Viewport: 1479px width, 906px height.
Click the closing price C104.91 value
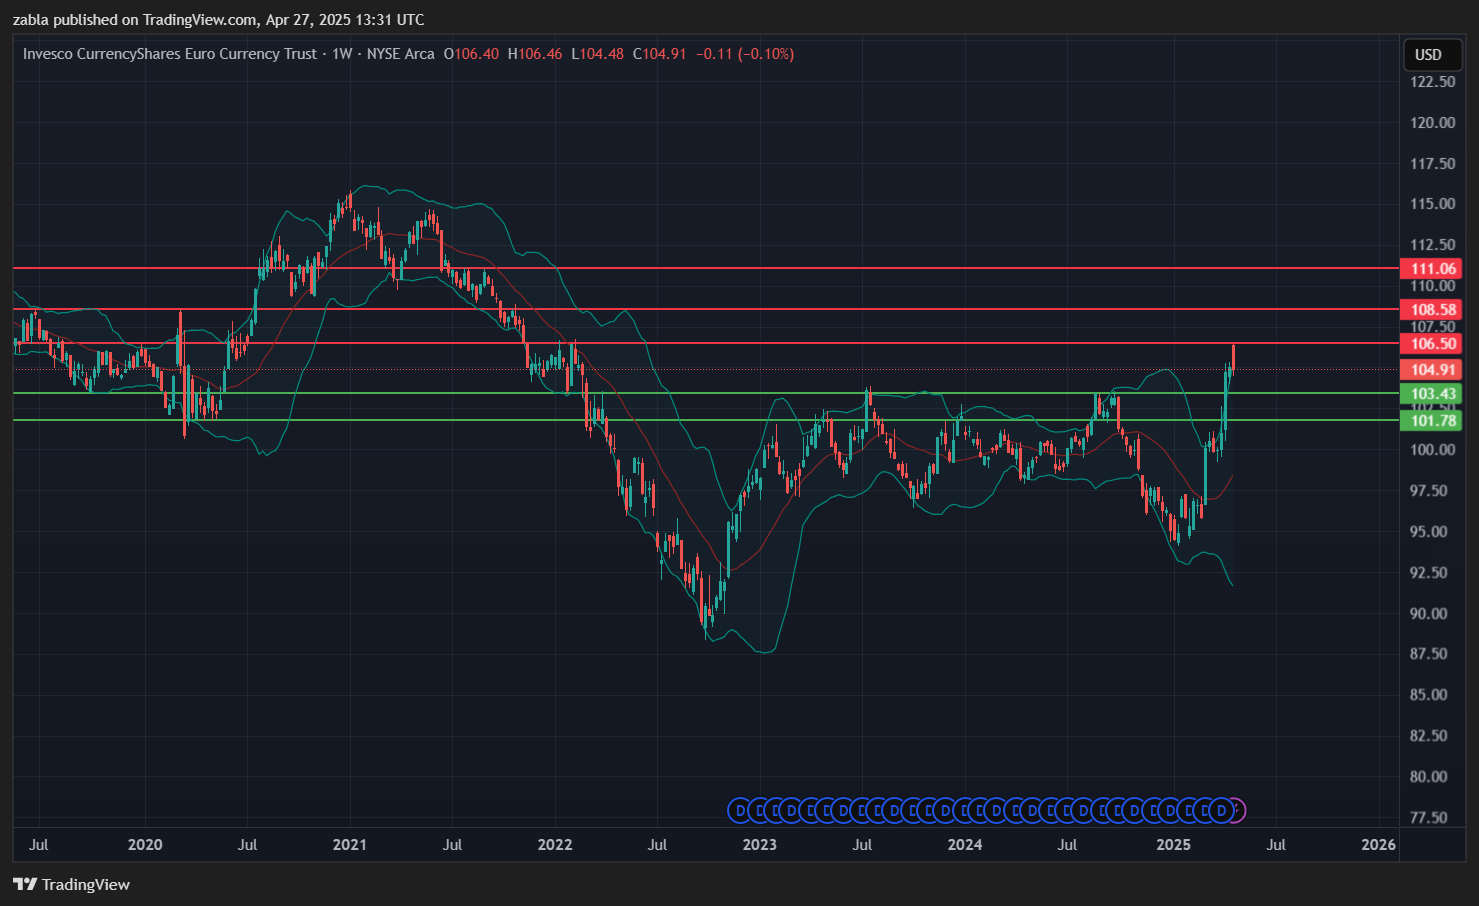(659, 54)
